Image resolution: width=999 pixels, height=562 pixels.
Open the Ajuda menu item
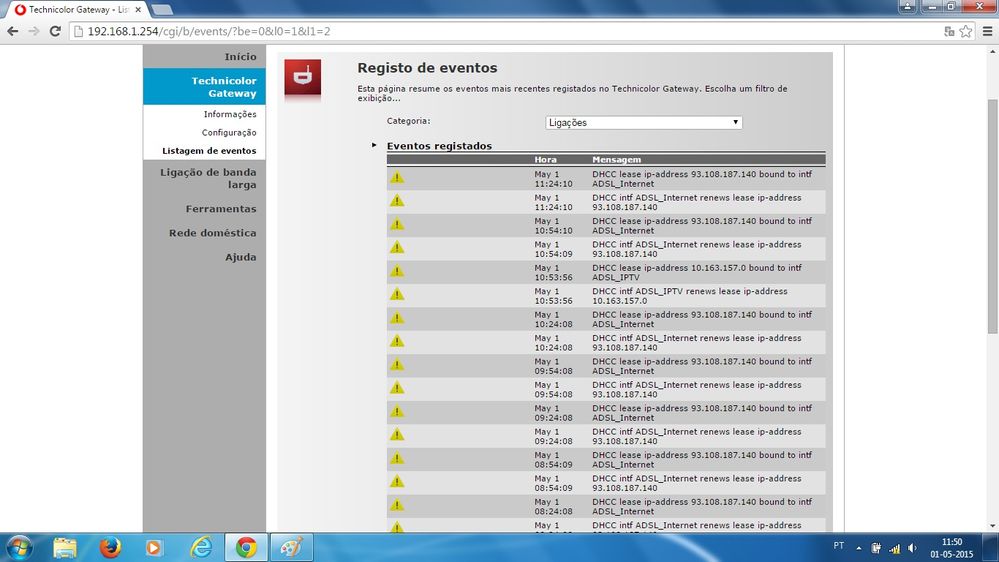click(x=240, y=257)
